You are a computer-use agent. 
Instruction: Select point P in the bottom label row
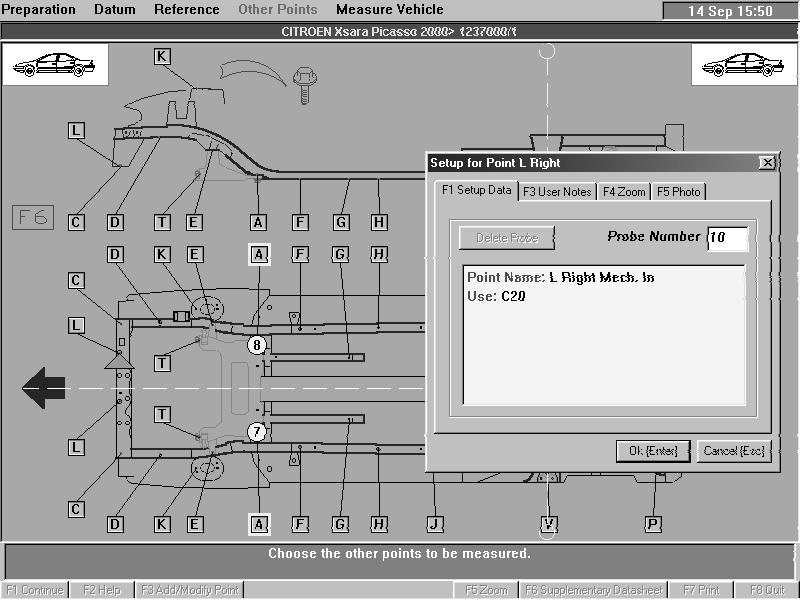click(x=653, y=524)
